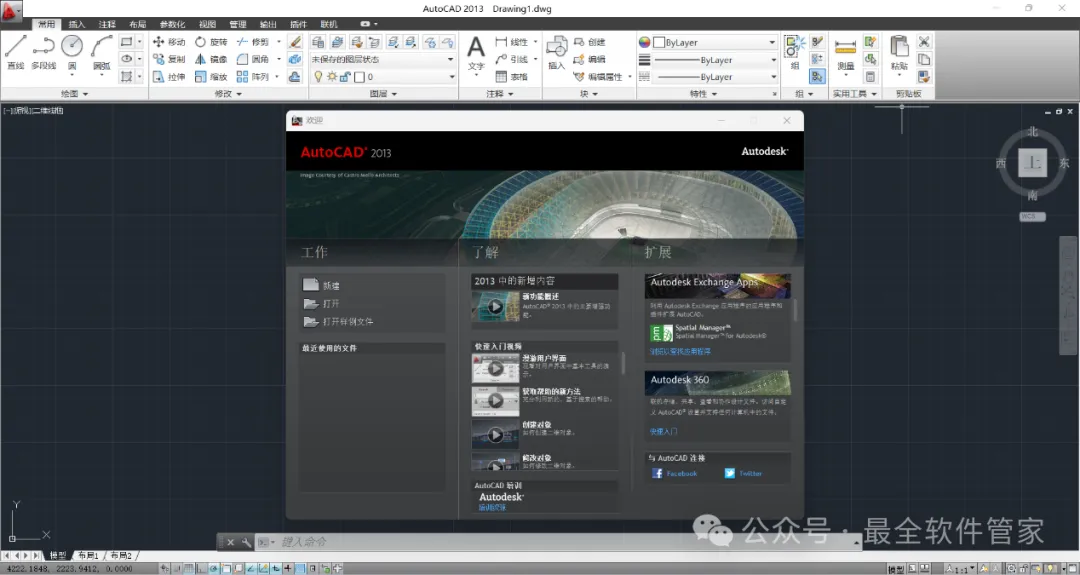This screenshot has width=1080, height=575.
Task: Click the 旋转 (Rotate) tool
Action: click(x=211, y=42)
